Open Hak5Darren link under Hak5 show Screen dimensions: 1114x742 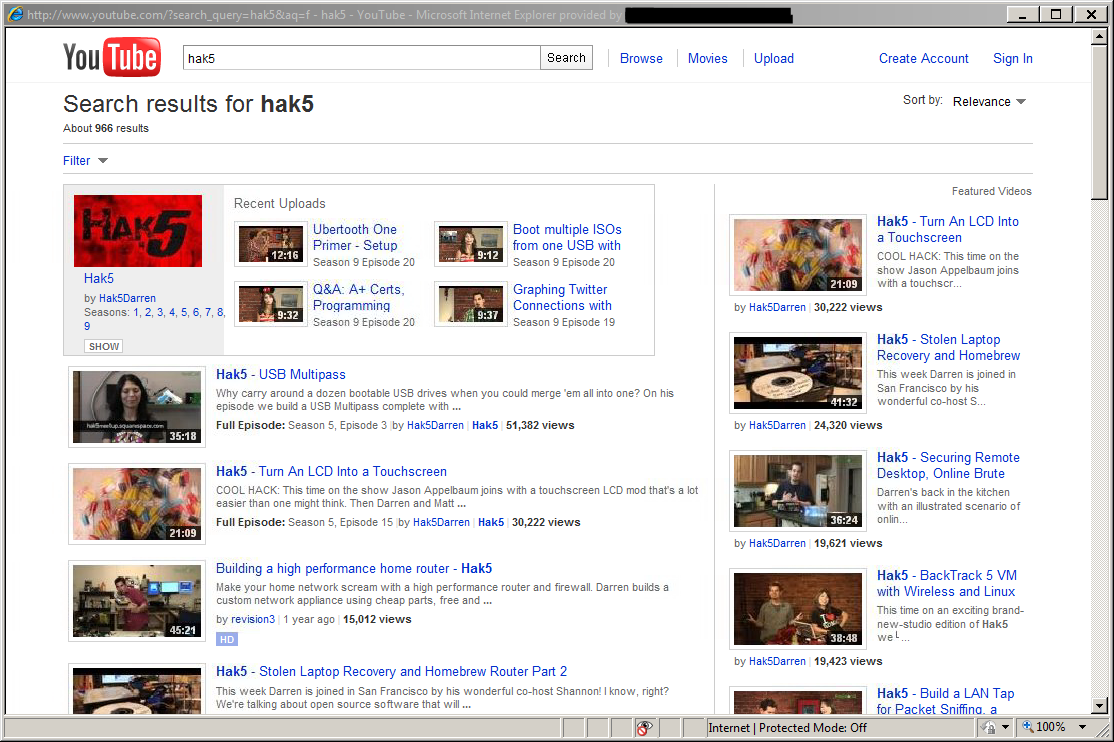(127, 299)
